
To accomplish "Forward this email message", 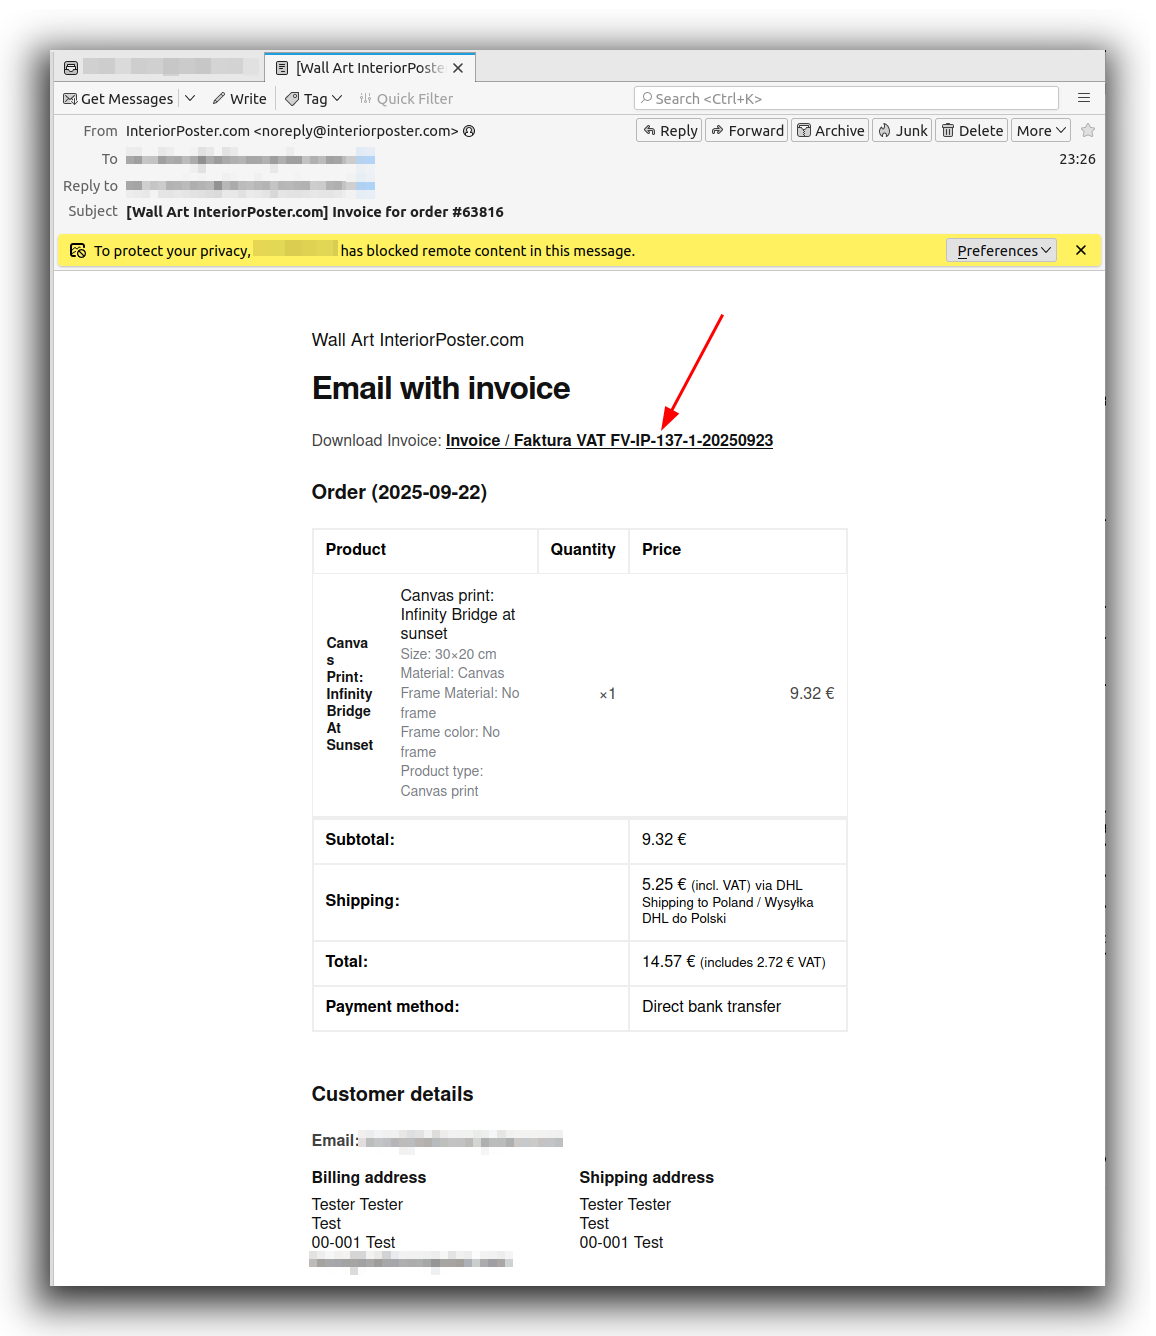I will point(747,131).
